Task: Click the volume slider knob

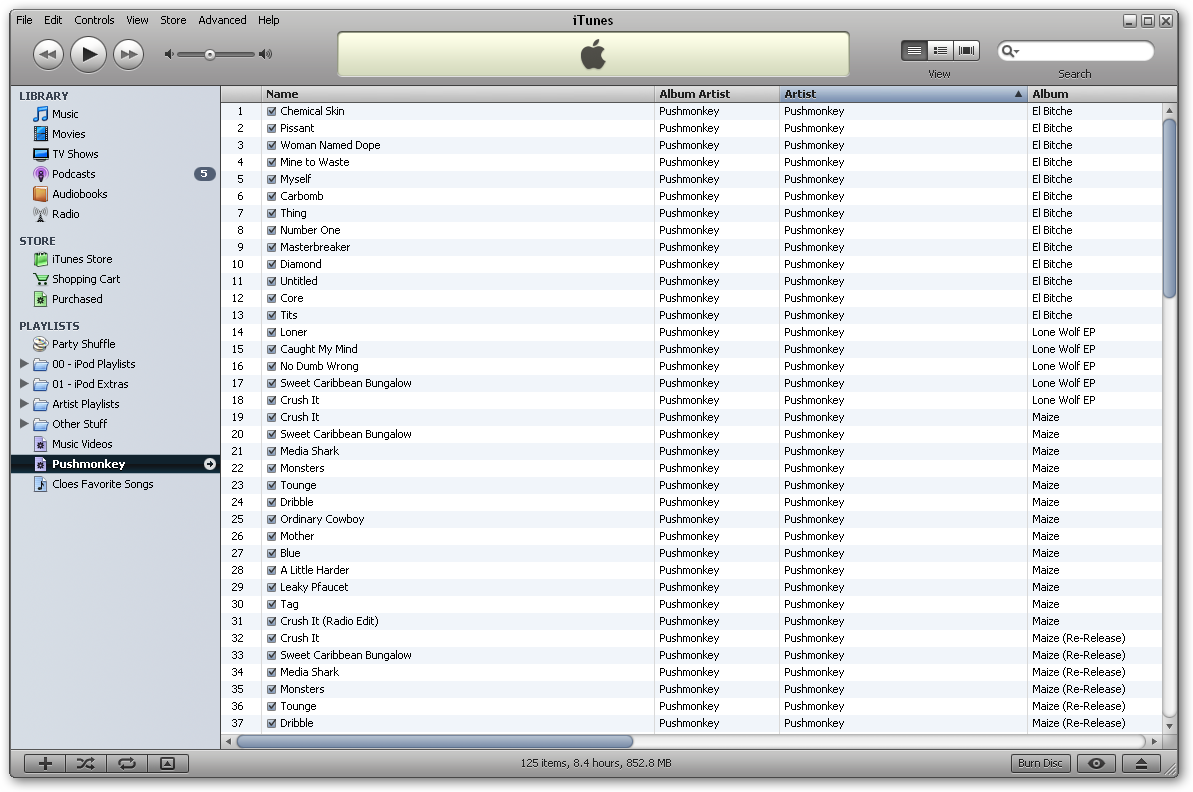Action: coord(210,54)
